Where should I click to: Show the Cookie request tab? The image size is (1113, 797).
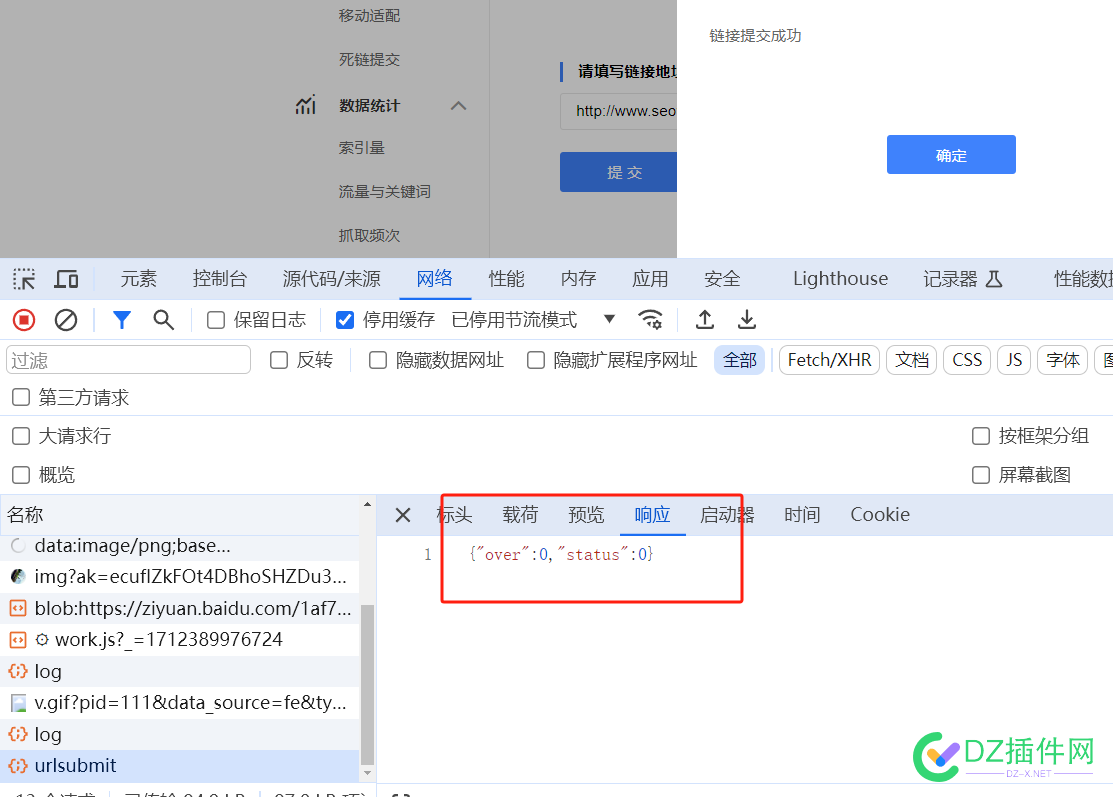pyautogui.click(x=880, y=515)
